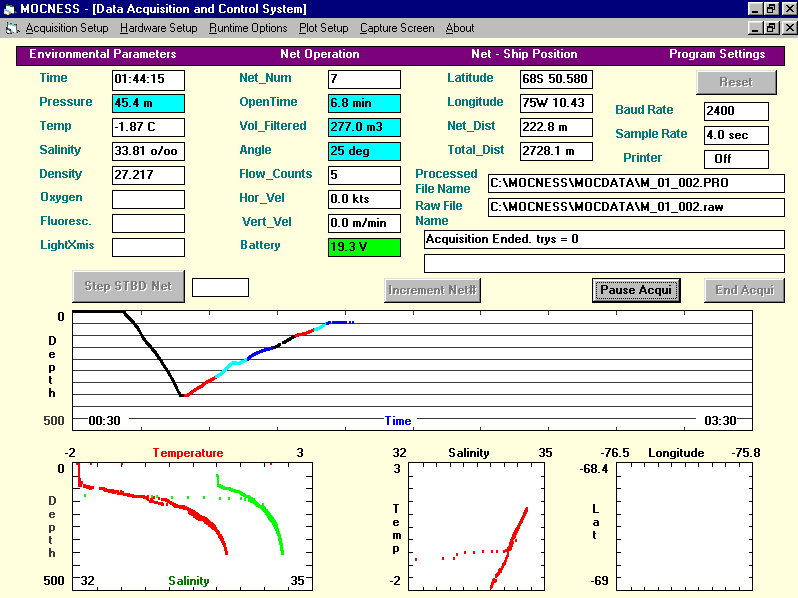Click the Total_Dist field showing 2728.1 m
The height and width of the screenshot is (598, 798).
coord(556,151)
